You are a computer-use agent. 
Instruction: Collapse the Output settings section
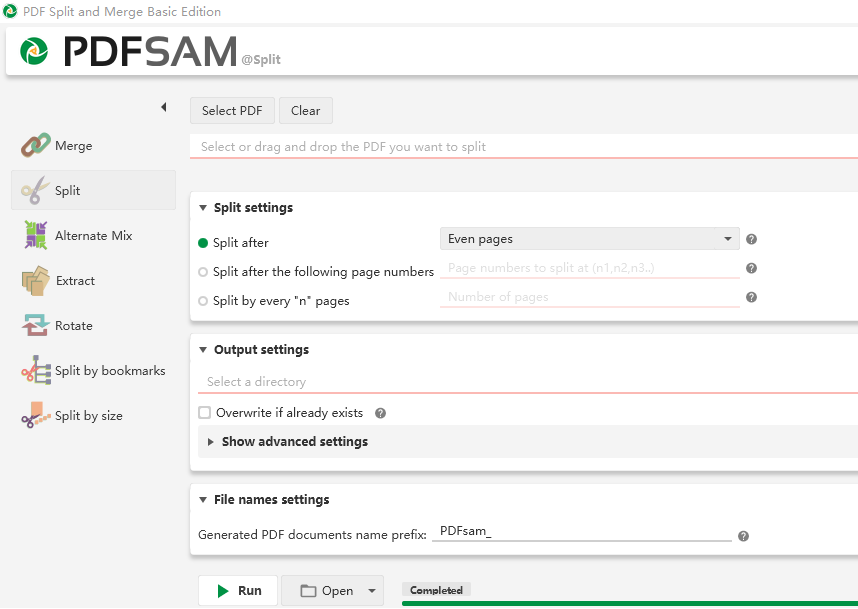[203, 350]
